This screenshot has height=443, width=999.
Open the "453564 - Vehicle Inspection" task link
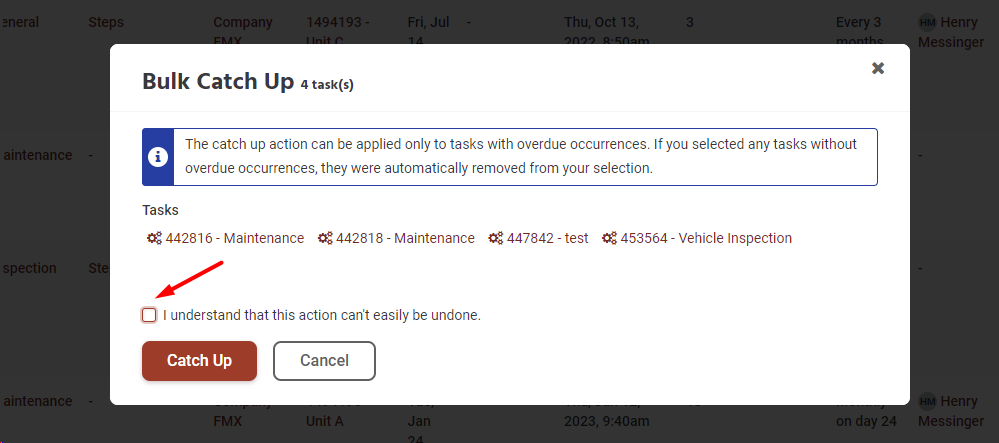(x=706, y=238)
